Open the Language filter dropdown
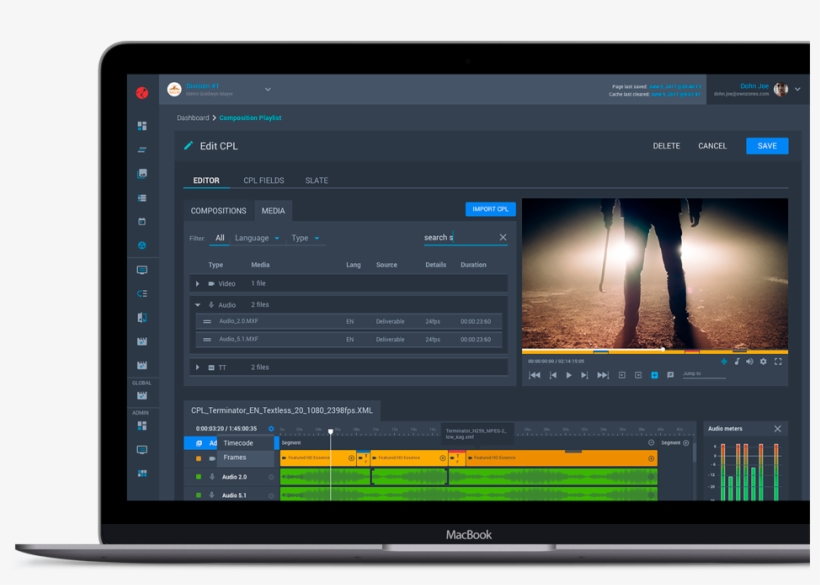The height and width of the screenshot is (585, 820). click(257, 238)
